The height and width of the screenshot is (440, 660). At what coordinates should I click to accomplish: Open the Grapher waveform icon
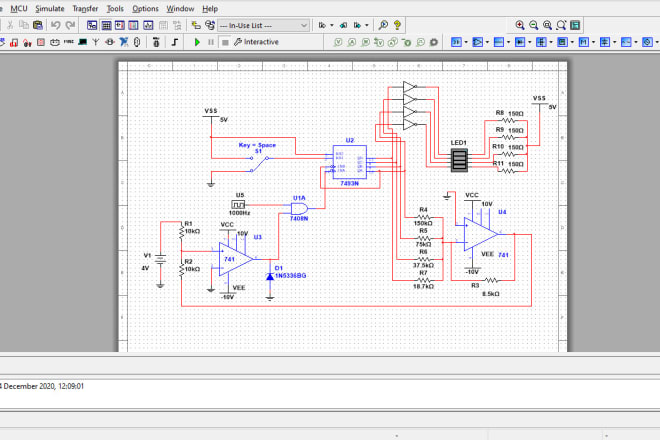pyautogui.click(x=148, y=25)
